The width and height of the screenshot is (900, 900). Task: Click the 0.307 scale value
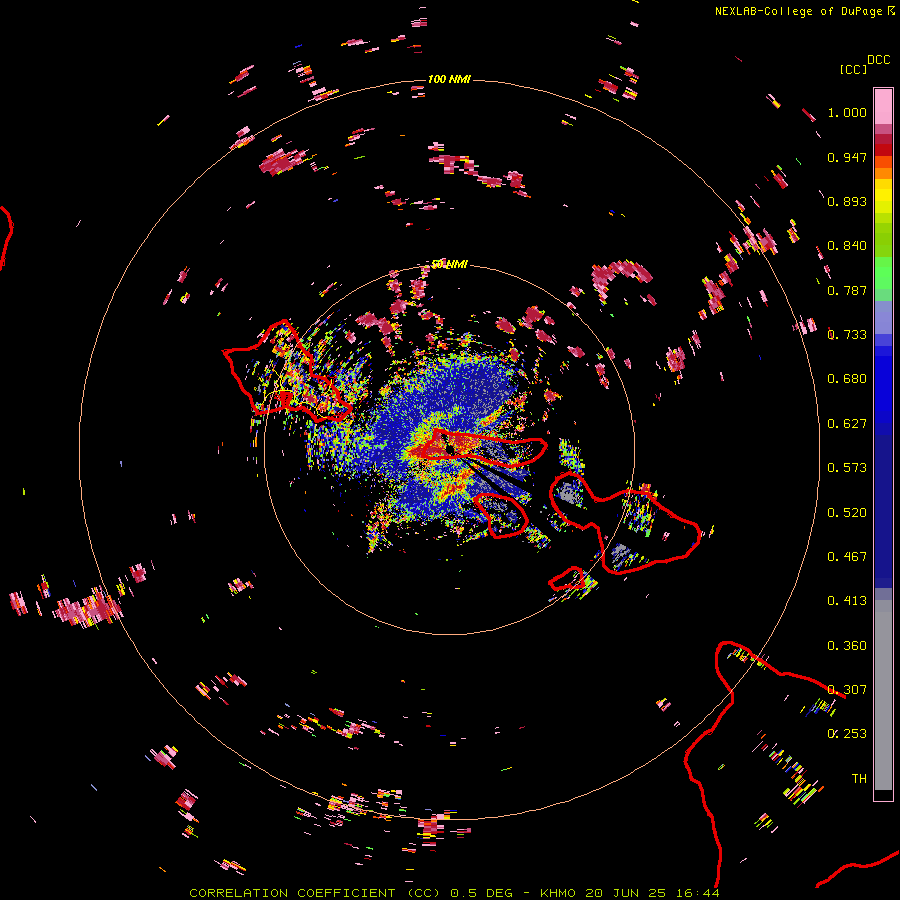[847, 690]
